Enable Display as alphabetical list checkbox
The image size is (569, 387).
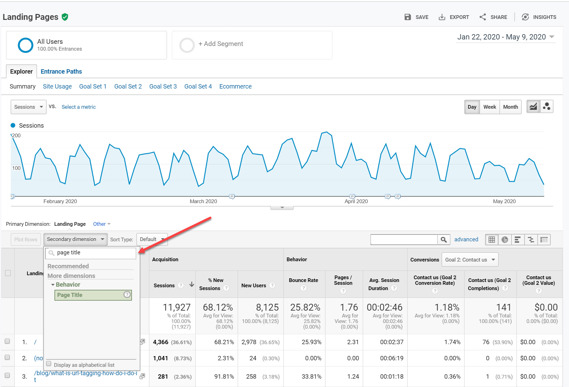pyautogui.click(x=49, y=364)
